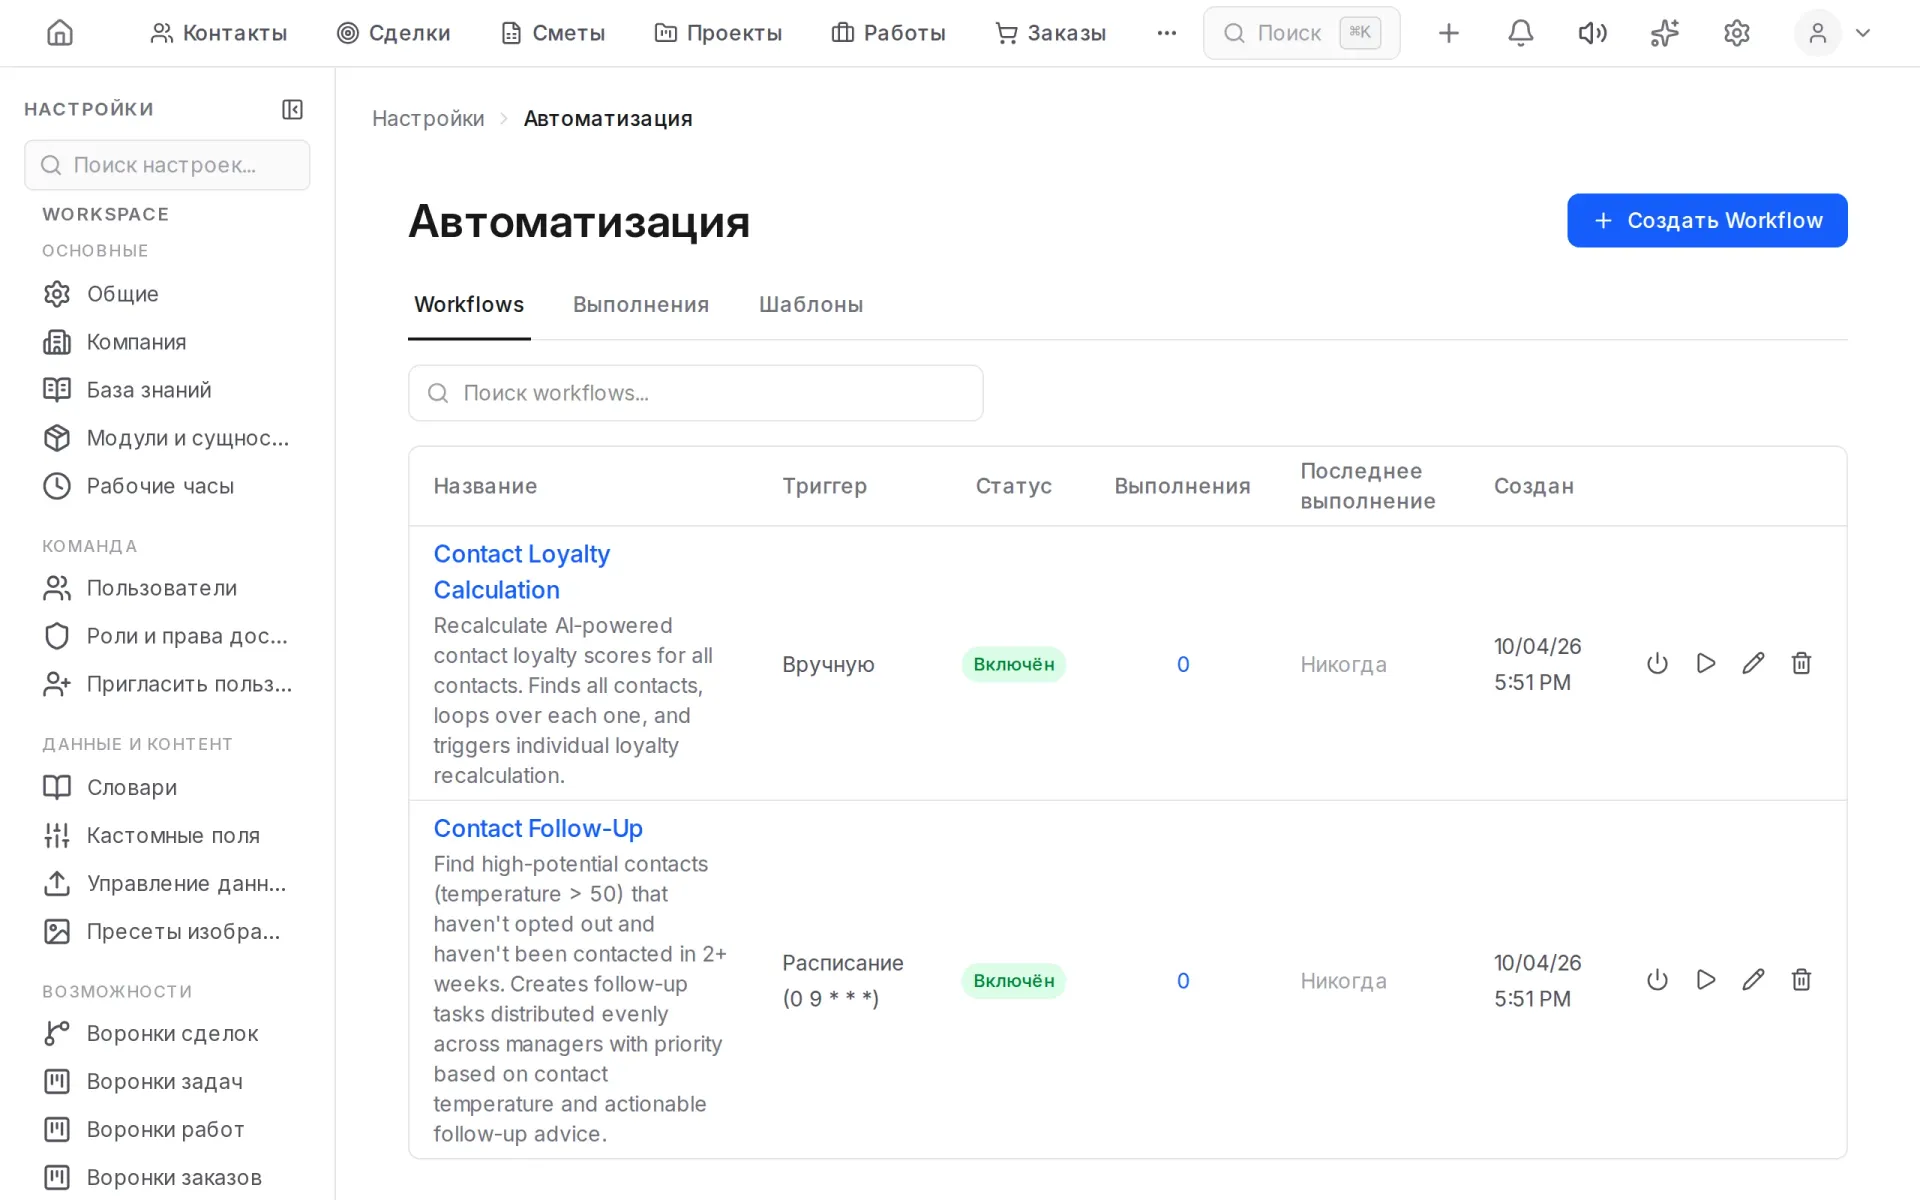Collapse the settings sidebar panel

[292, 109]
